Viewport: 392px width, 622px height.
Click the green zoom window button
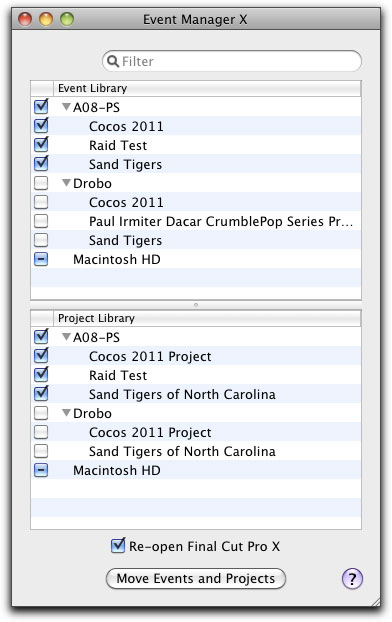point(67,19)
